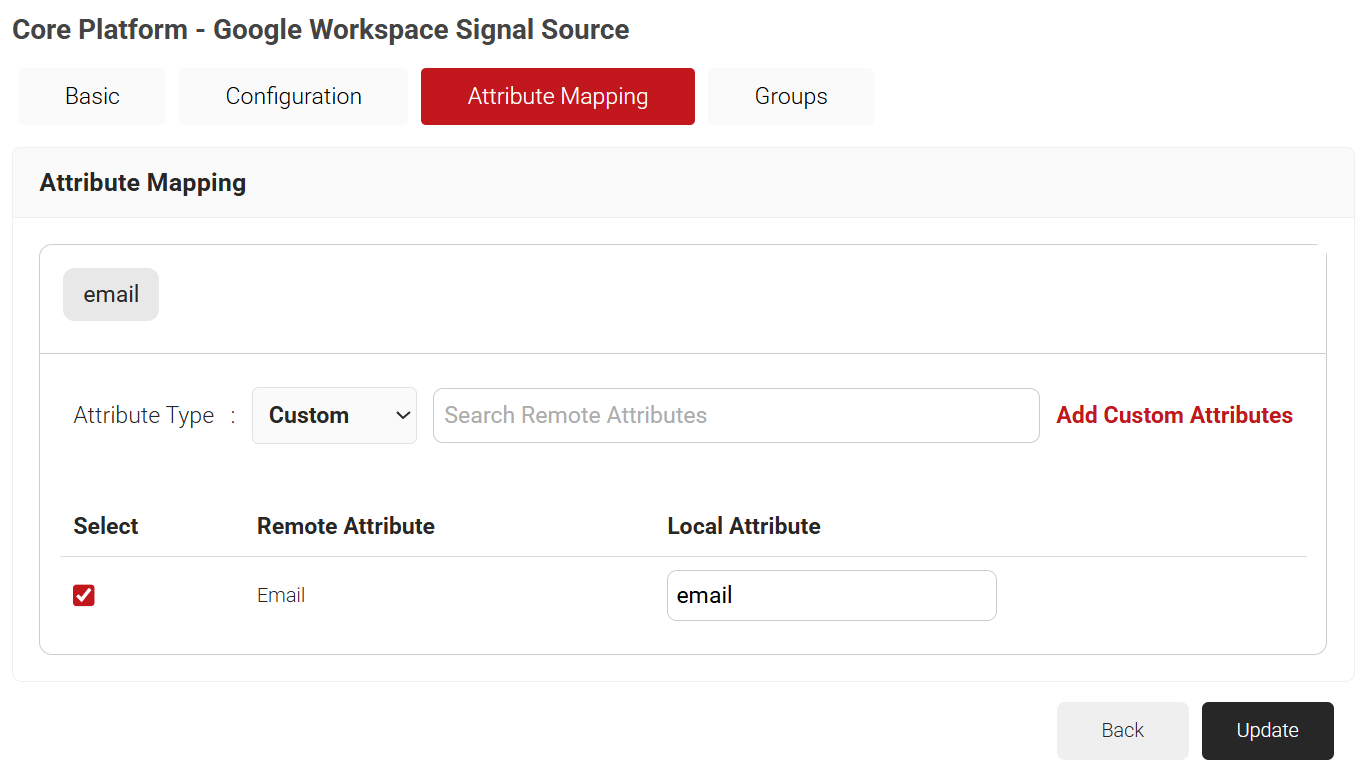Click the Attribute Type label

click(x=144, y=416)
